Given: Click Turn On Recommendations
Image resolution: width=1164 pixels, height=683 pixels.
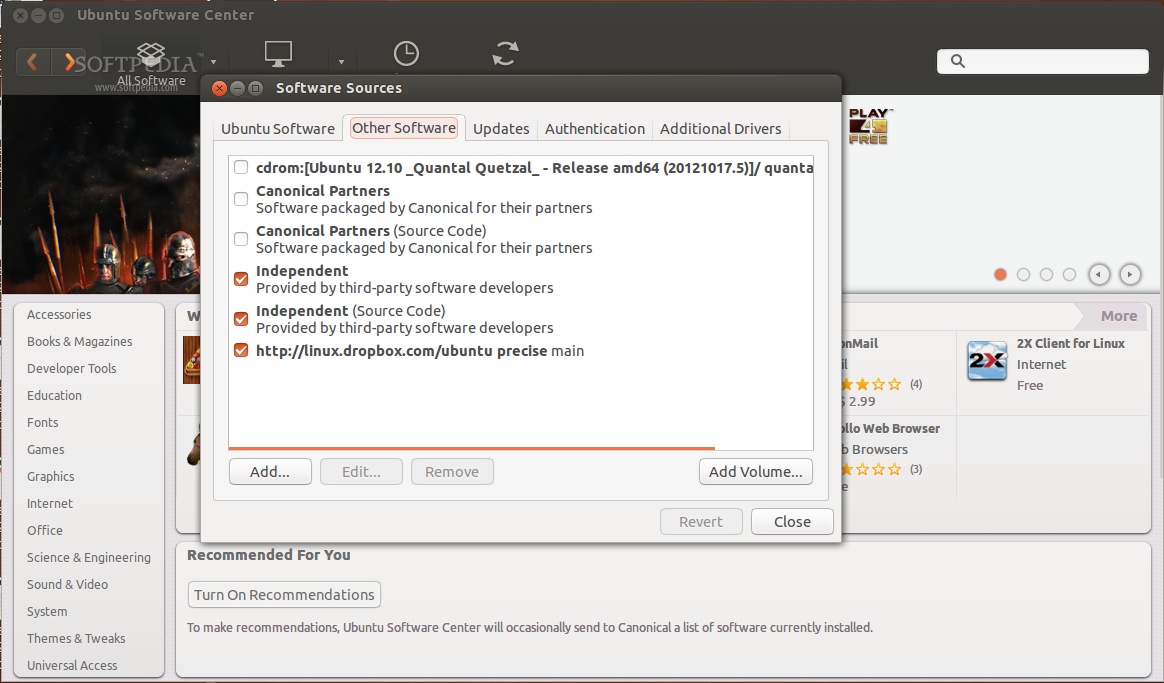Looking at the screenshot, I should [284, 595].
